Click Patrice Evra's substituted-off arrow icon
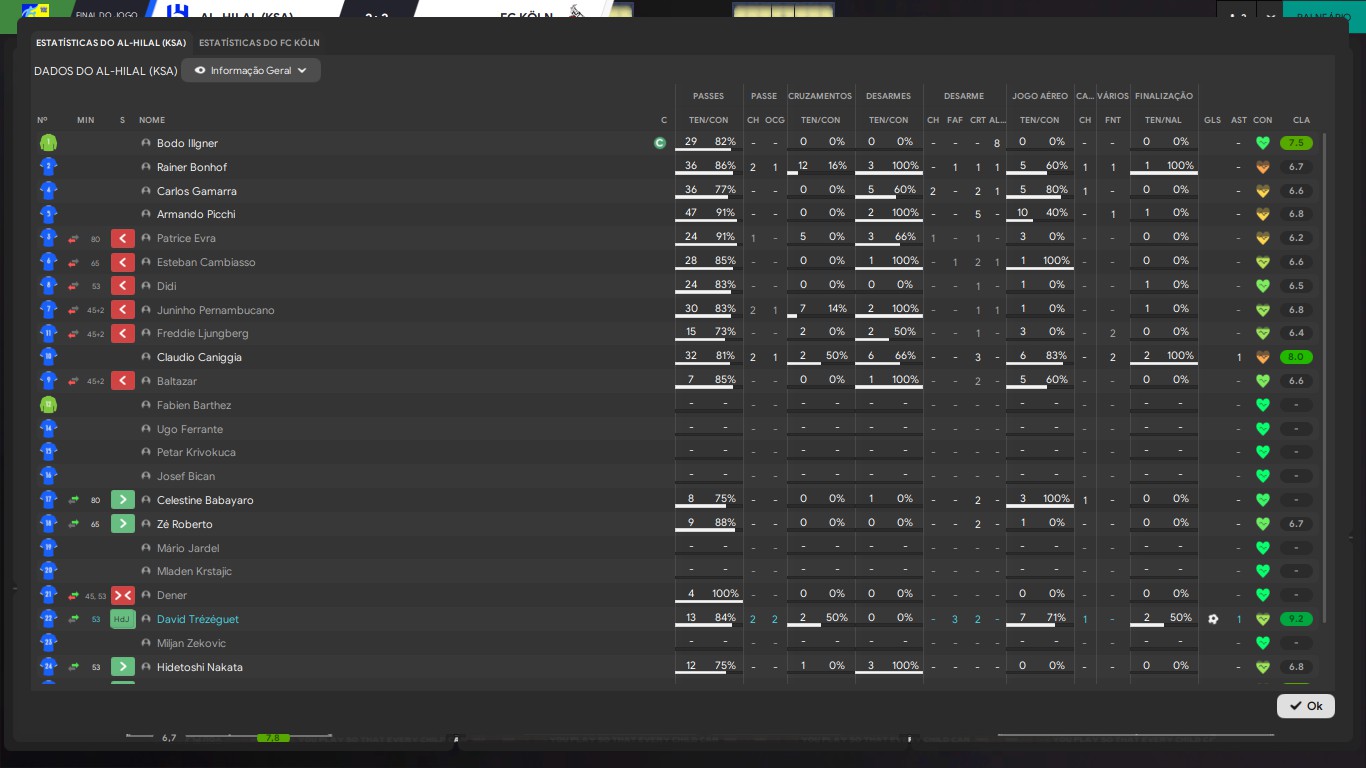The height and width of the screenshot is (768, 1366). [123, 238]
